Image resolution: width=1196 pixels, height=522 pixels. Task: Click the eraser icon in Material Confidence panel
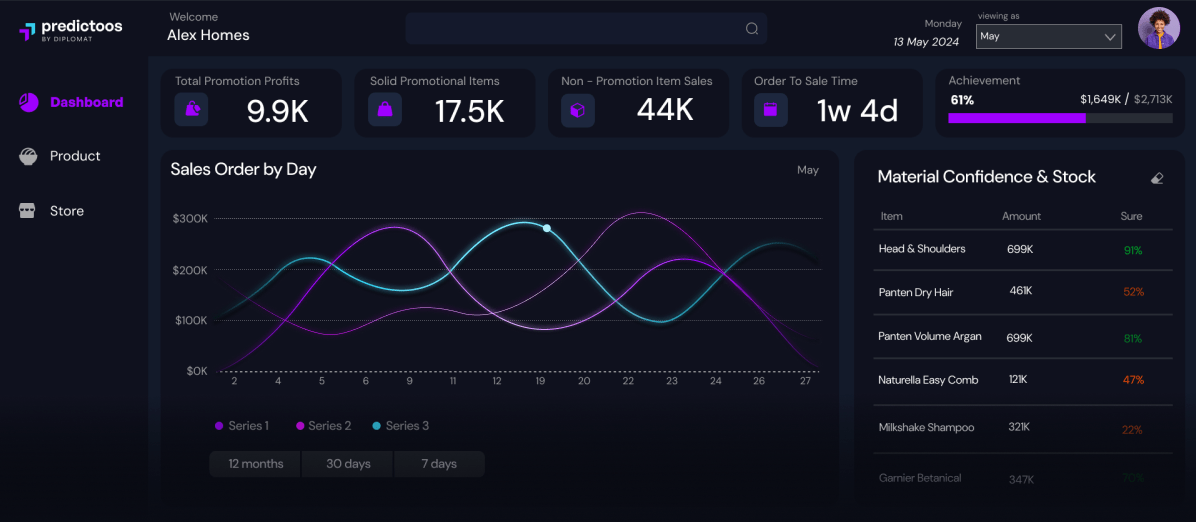point(1157,178)
